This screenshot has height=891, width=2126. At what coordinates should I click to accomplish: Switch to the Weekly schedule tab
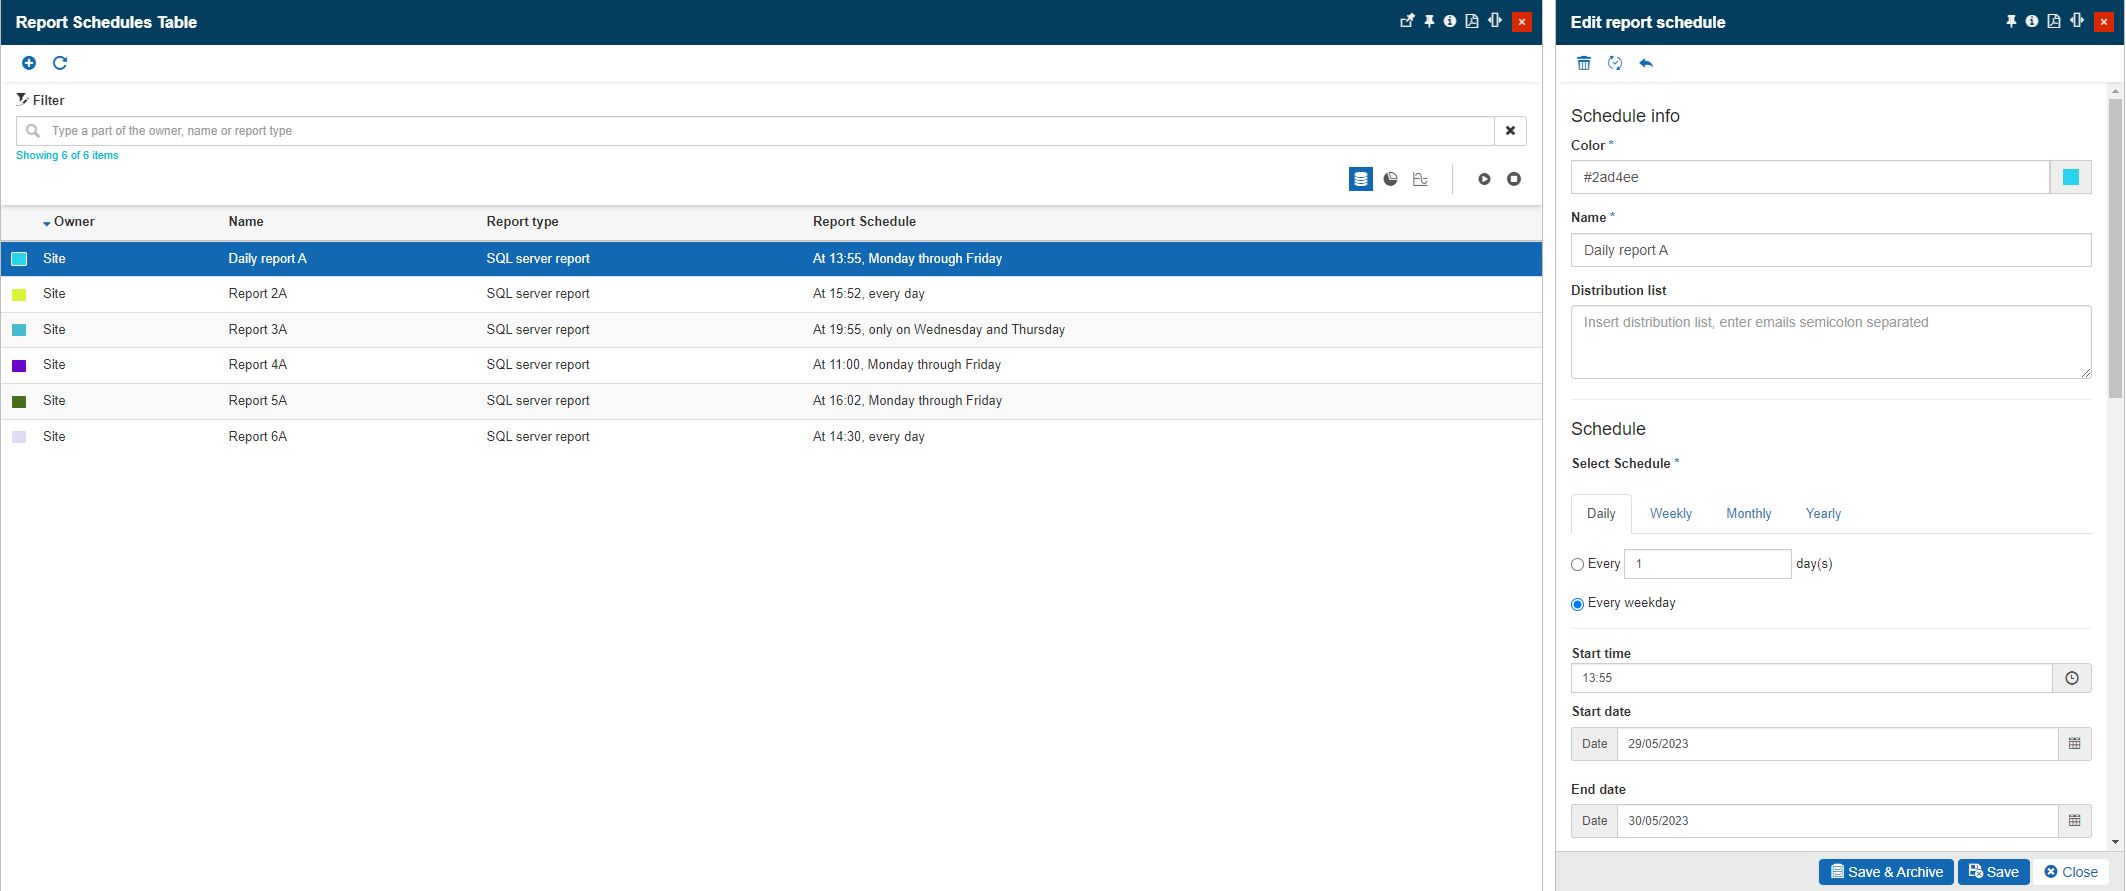pyautogui.click(x=1670, y=513)
